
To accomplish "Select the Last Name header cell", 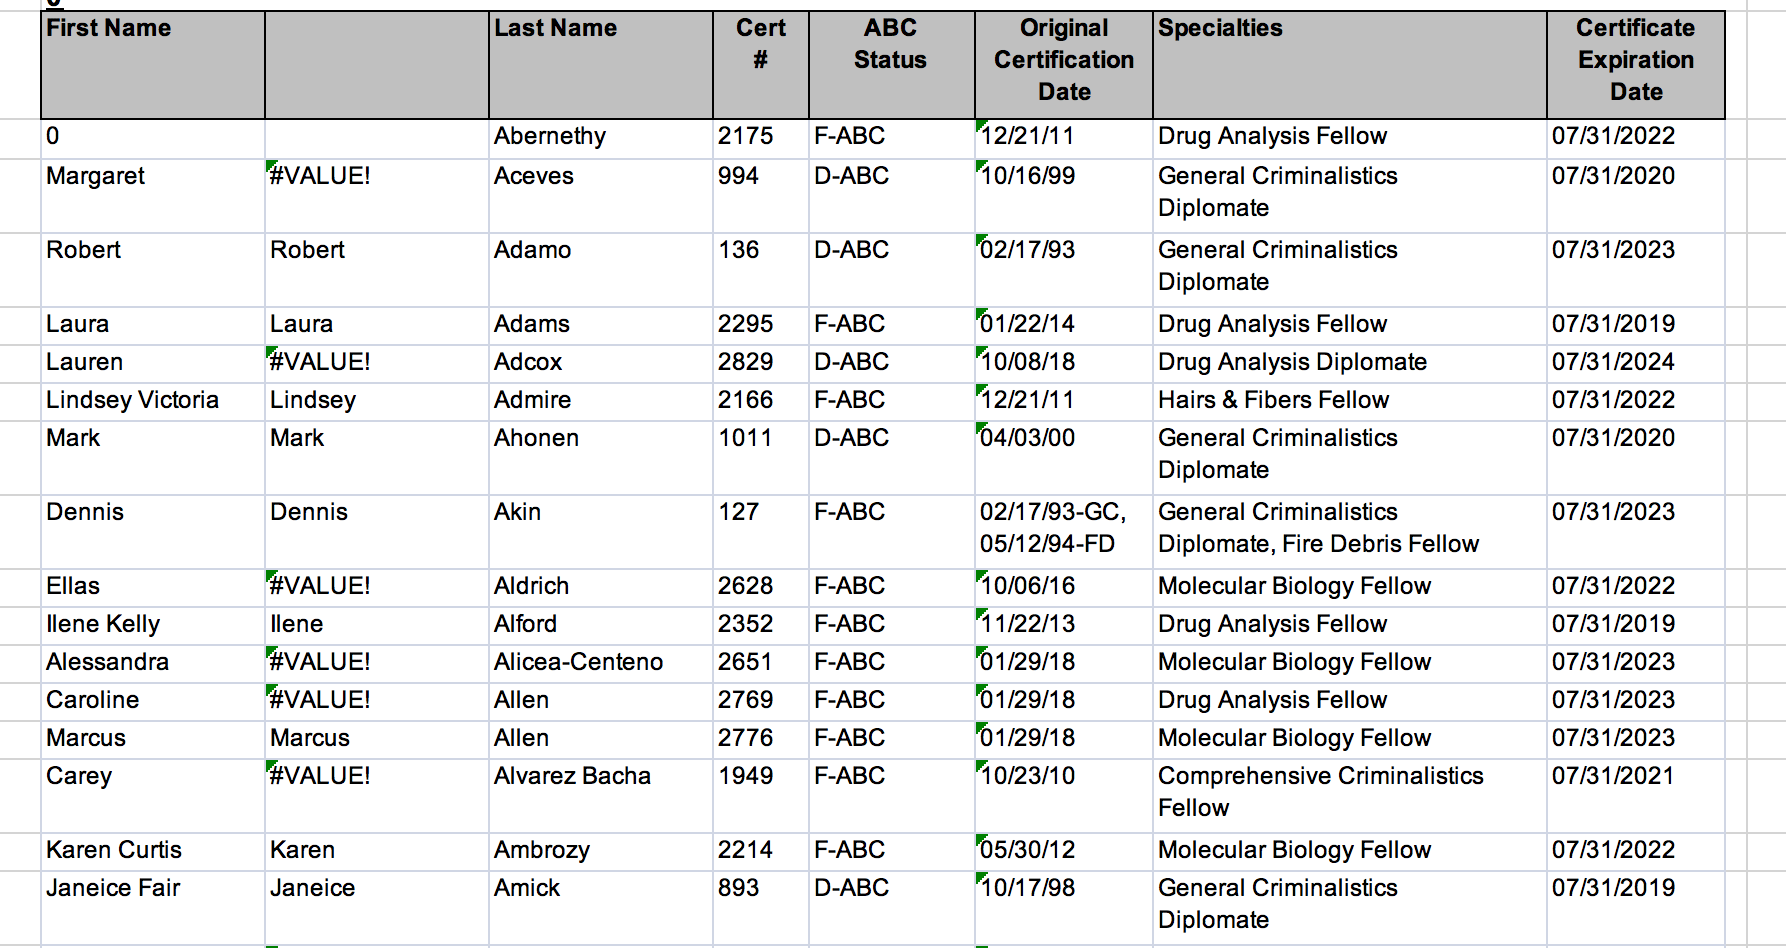I will (601, 65).
